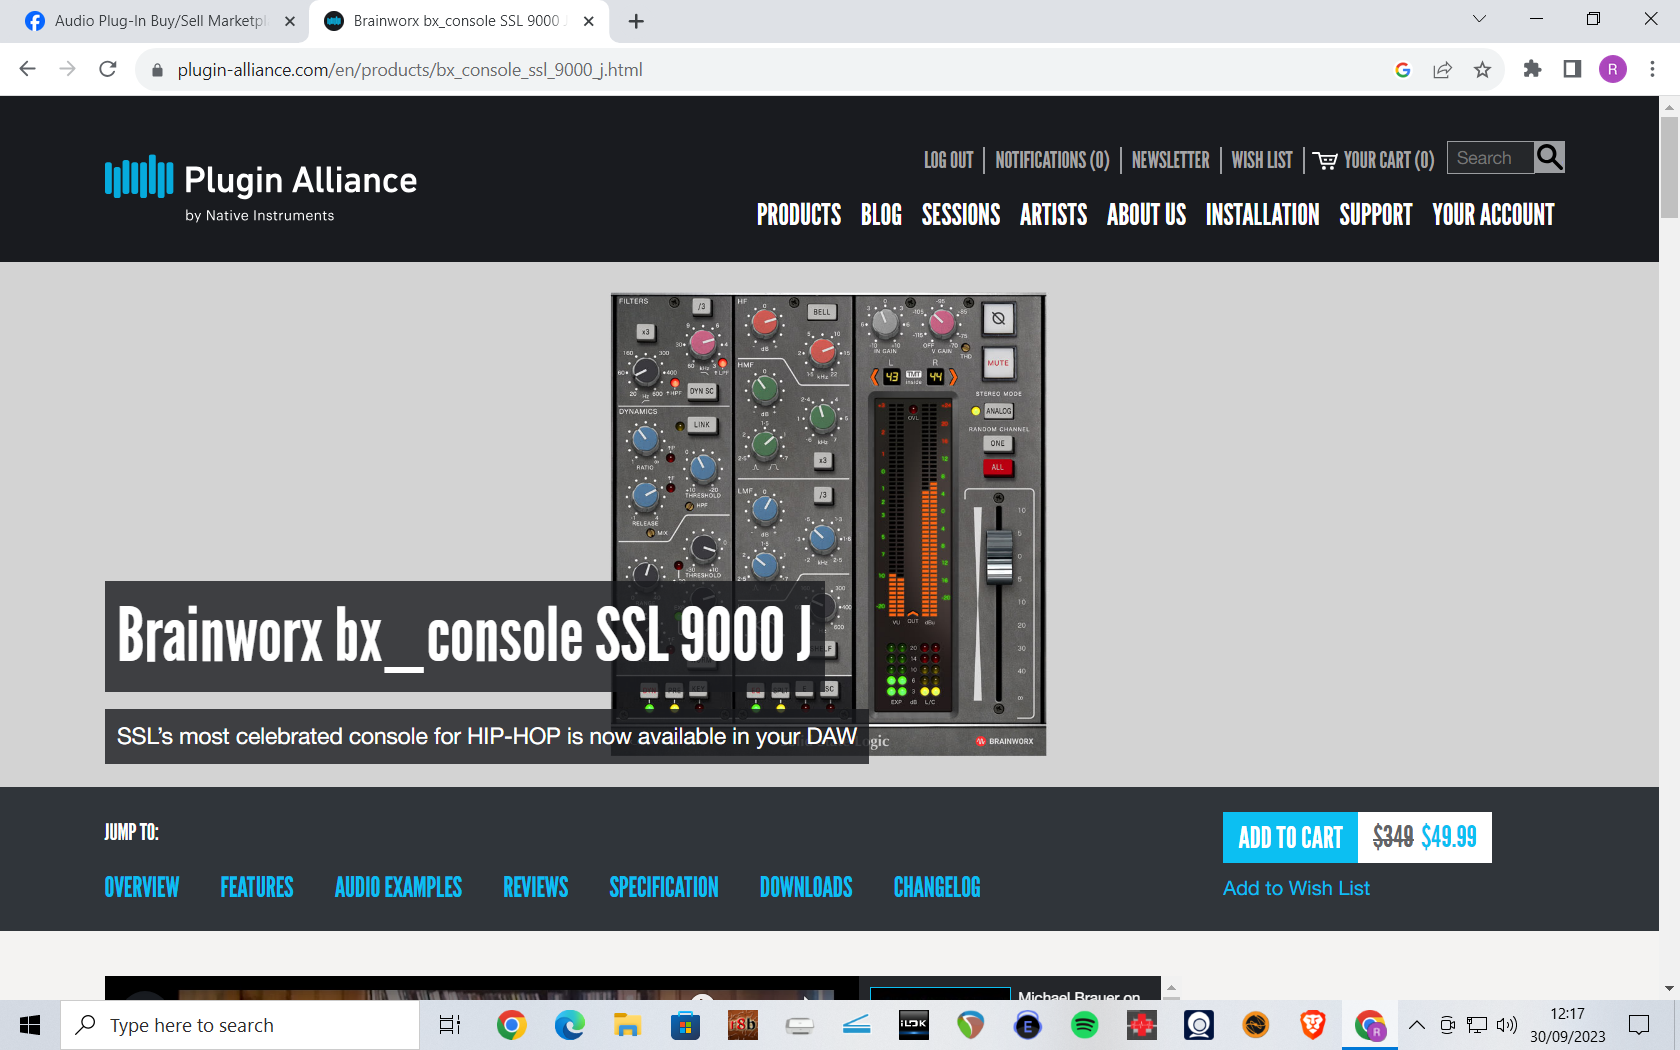The image size is (1680, 1050).
Task: Click the browser forward arrow
Action: coord(67,69)
